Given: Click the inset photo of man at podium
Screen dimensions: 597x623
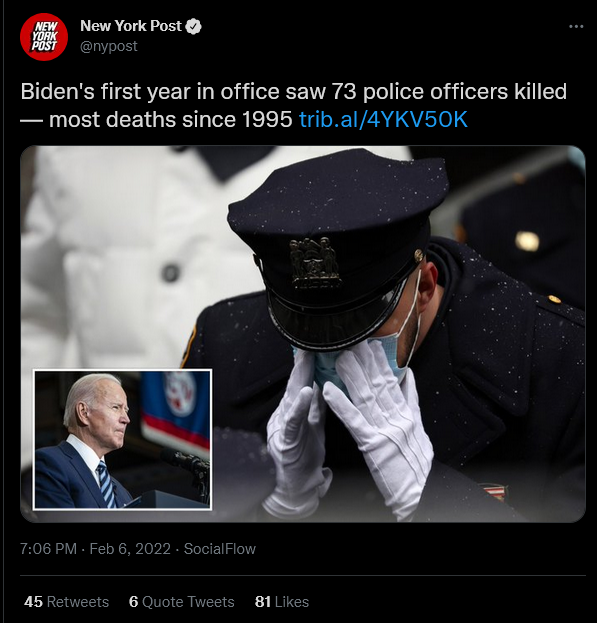Looking at the screenshot, I should 122,439.
